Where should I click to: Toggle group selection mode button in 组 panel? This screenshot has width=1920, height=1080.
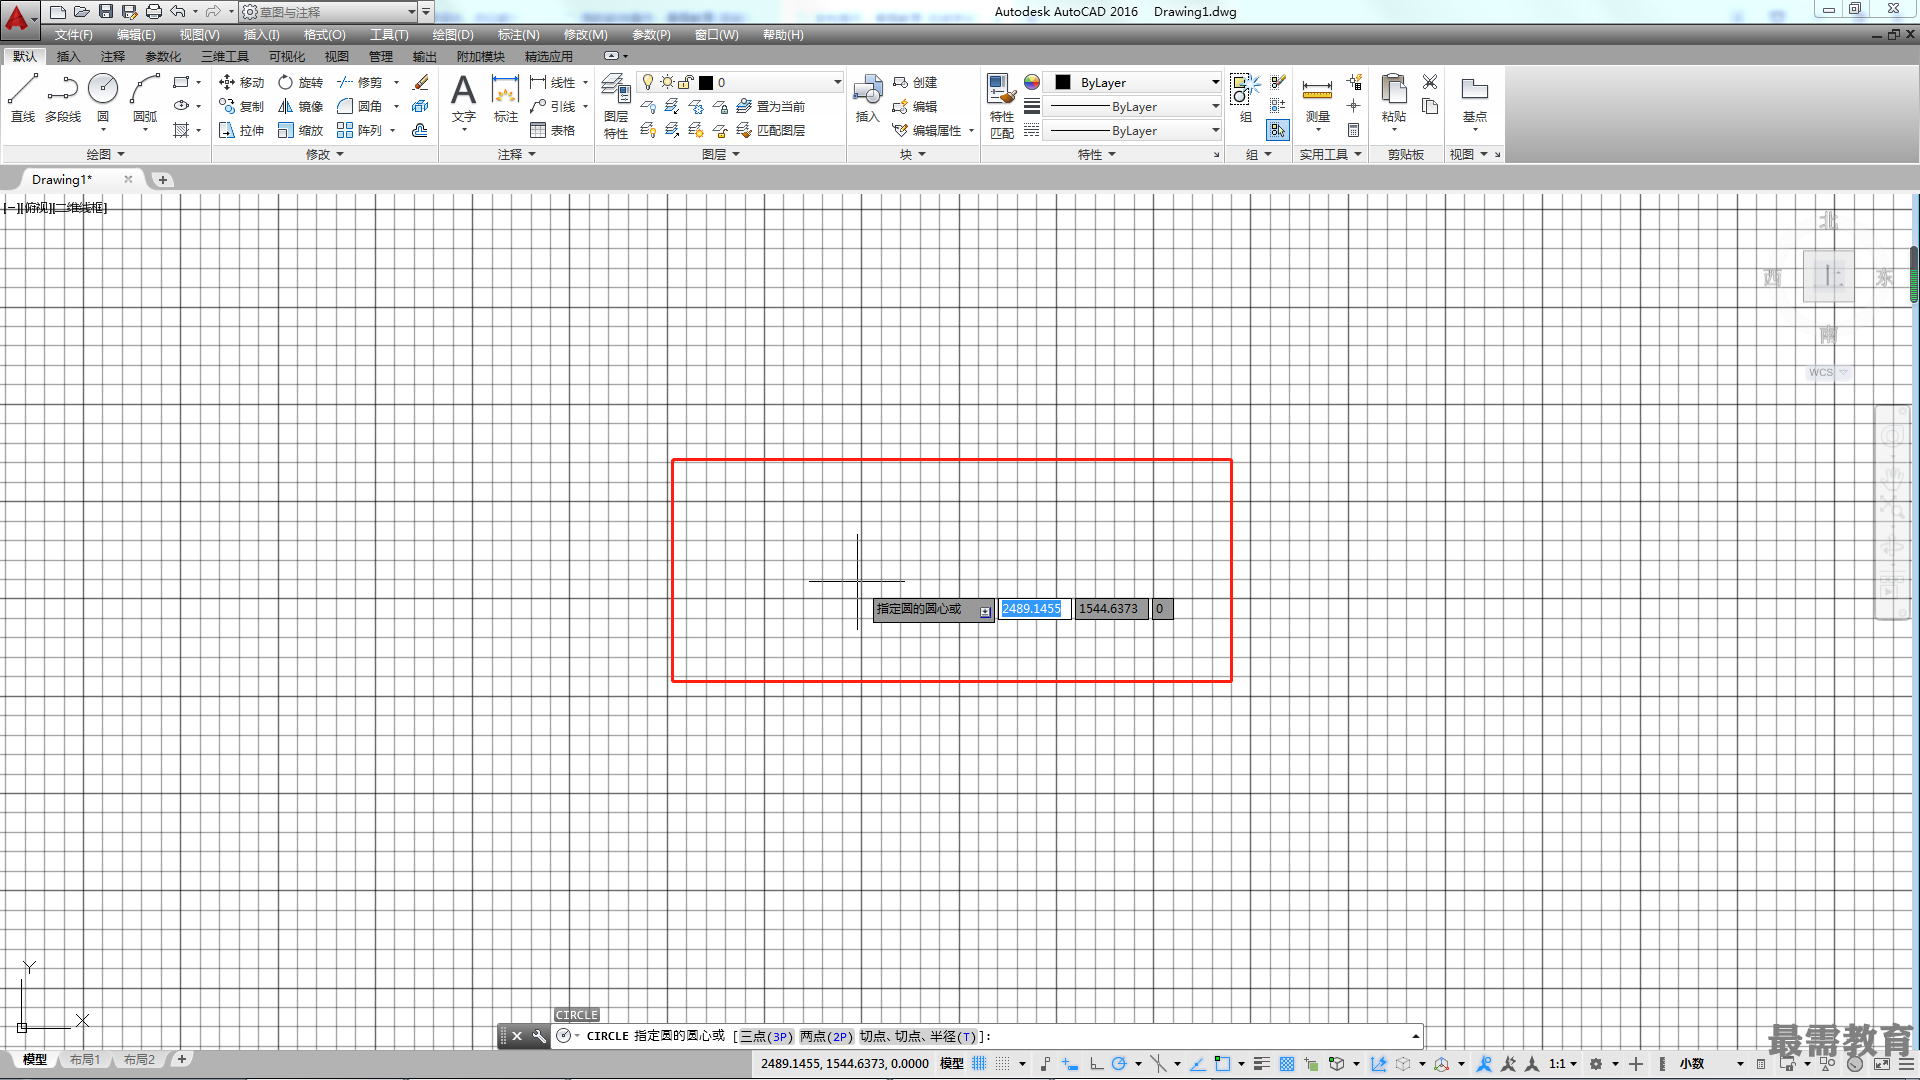click(1278, 130)
